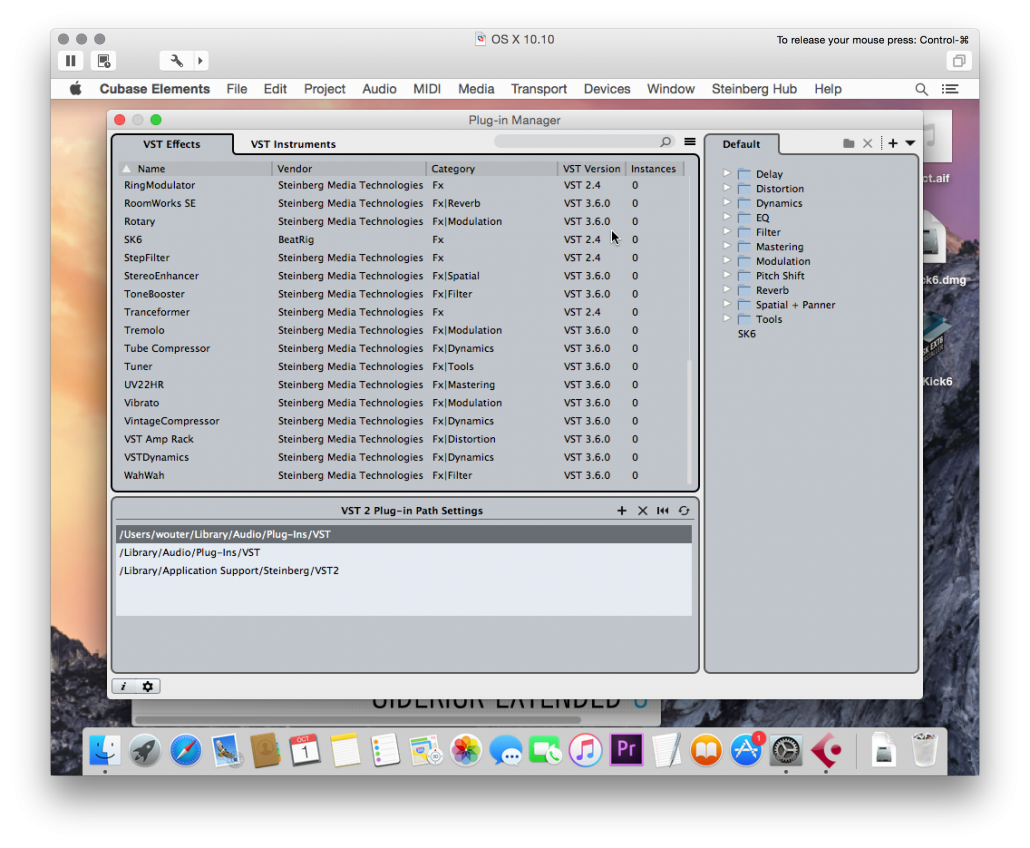Image resolution: width=1030 pixels, height=848 pixels.
Task: Expand the Delay folder
Action: (x=727, y=173)
